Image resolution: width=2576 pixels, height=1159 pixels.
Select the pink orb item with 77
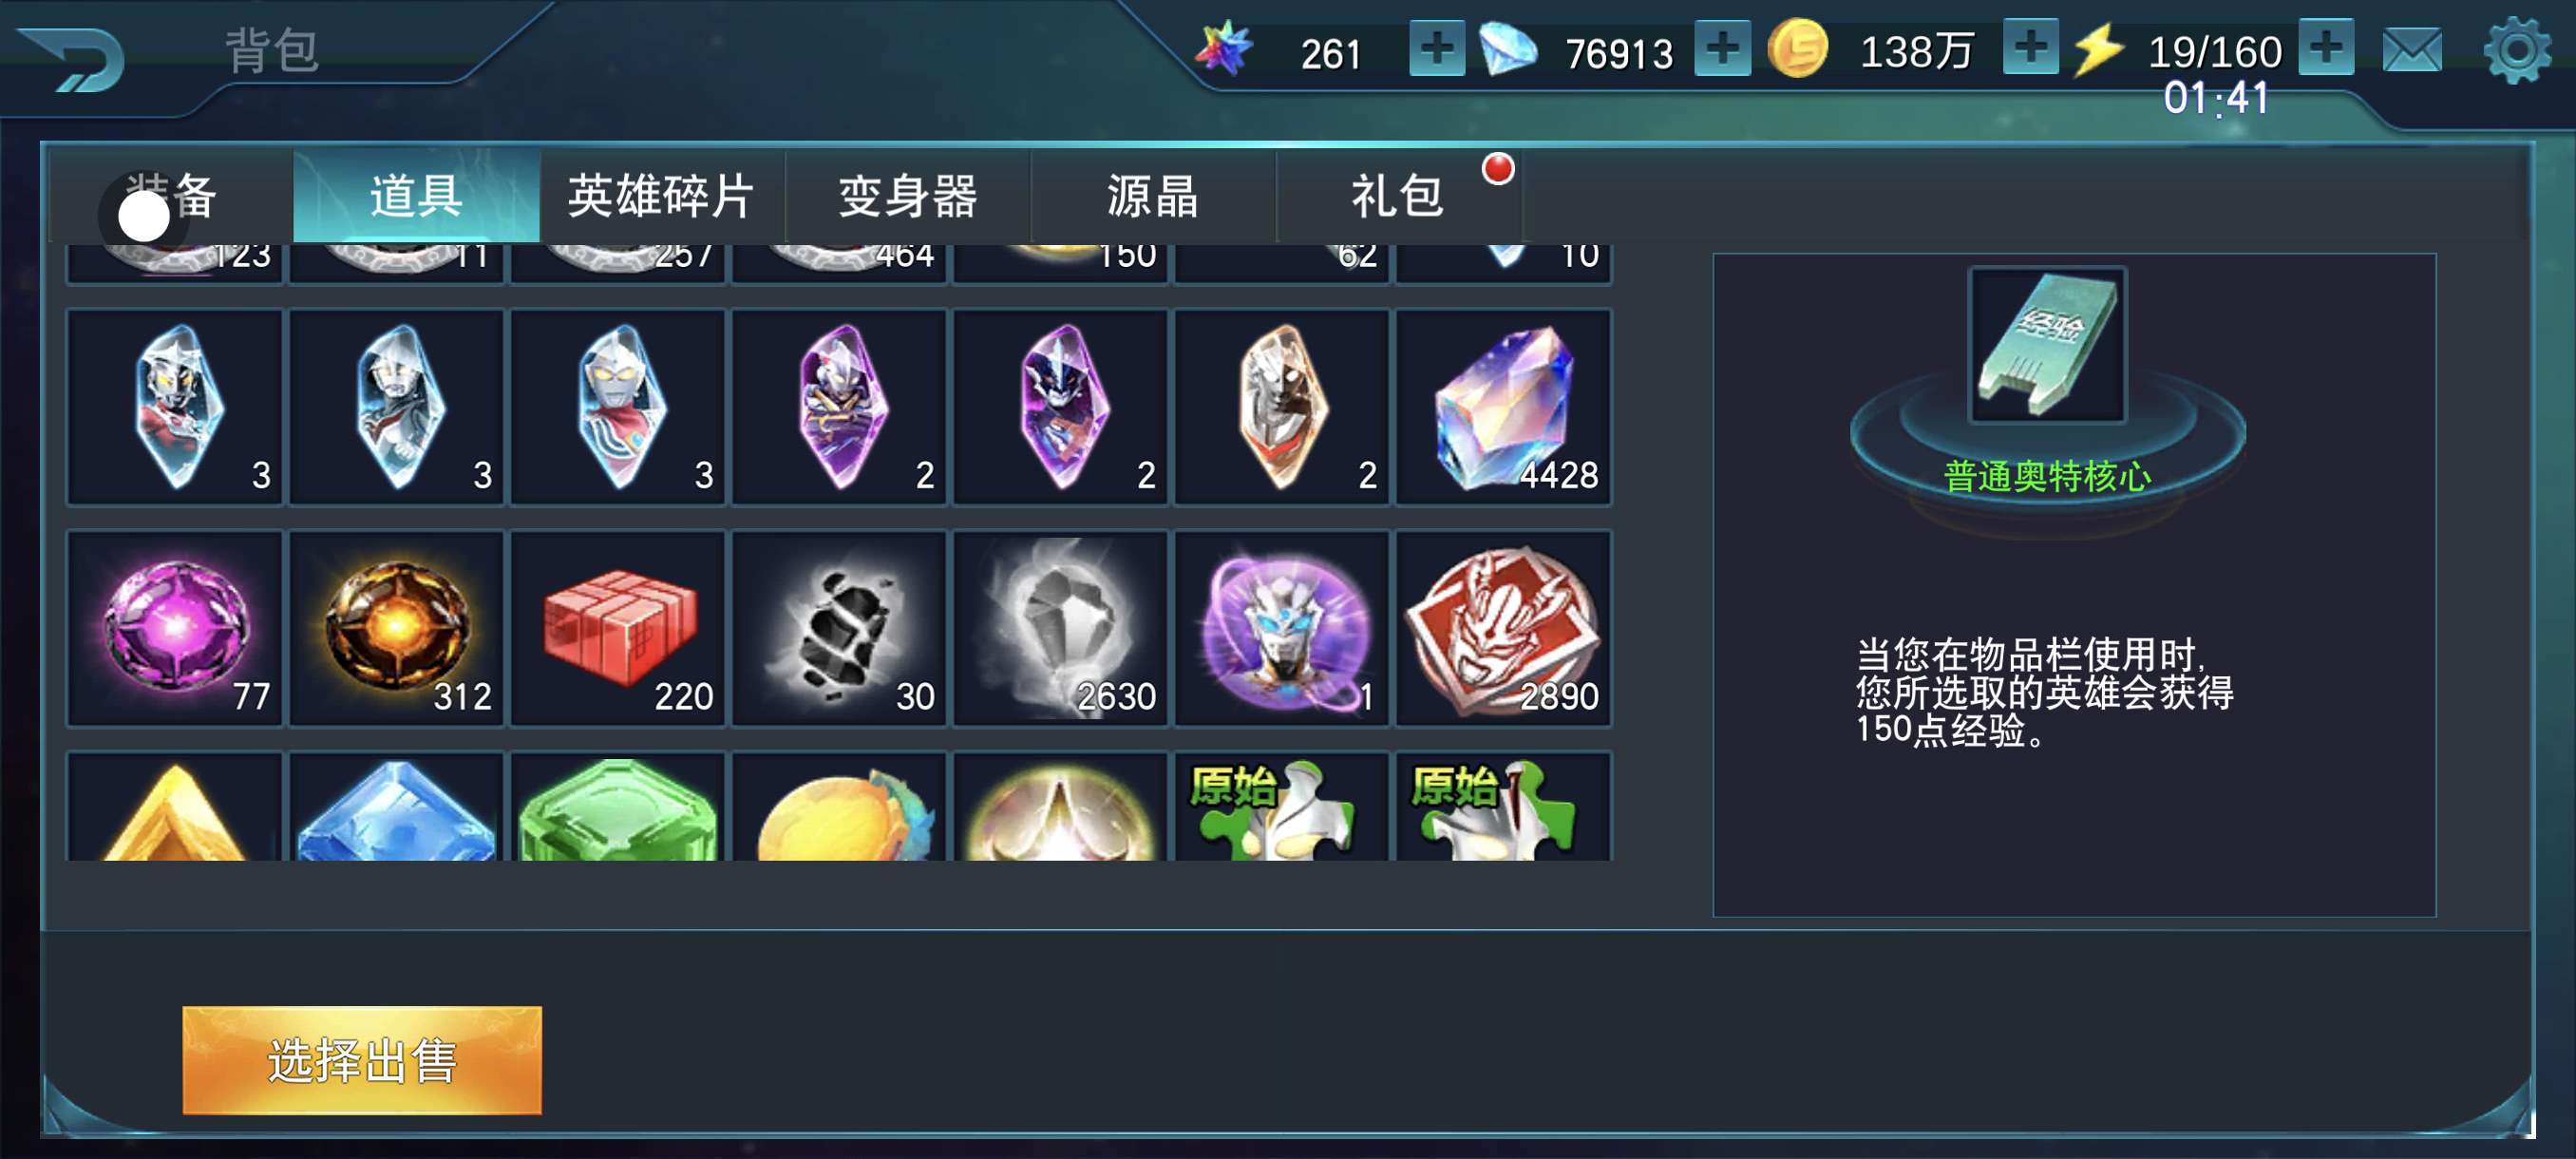tap(175, 628)
